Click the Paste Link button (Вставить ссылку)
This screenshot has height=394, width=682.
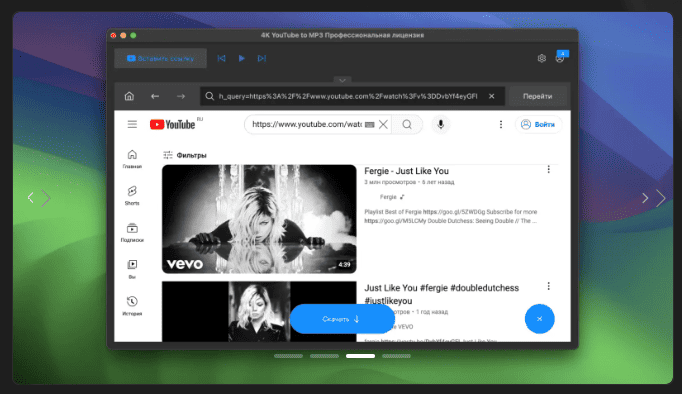tap(160, 58)
